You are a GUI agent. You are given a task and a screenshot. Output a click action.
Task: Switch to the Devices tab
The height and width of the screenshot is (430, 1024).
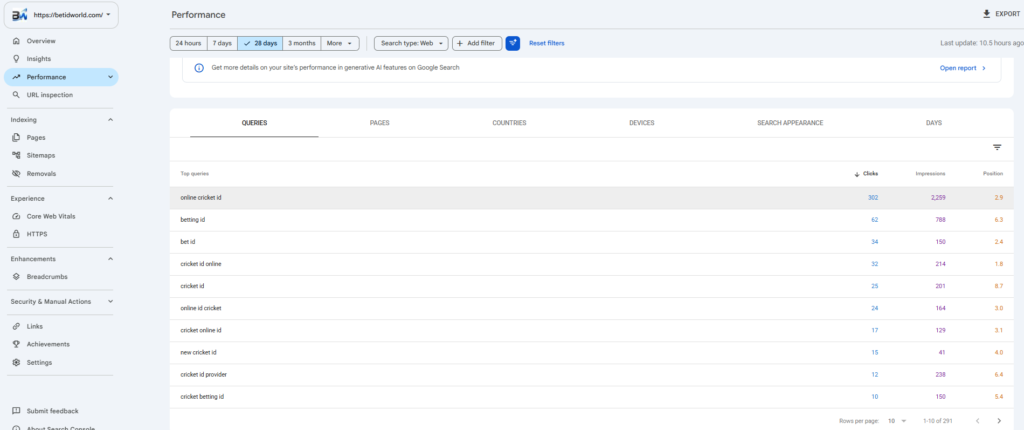point(641,123)
